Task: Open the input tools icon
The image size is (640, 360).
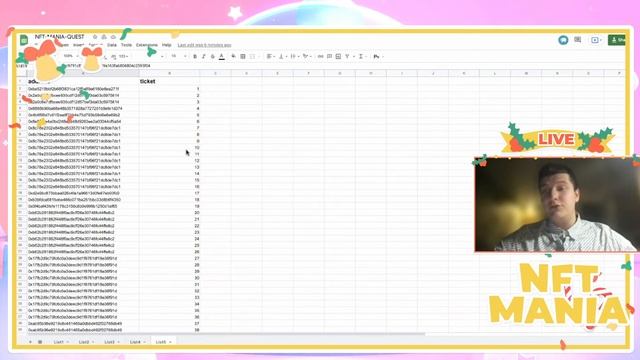Action: [377, 56]
